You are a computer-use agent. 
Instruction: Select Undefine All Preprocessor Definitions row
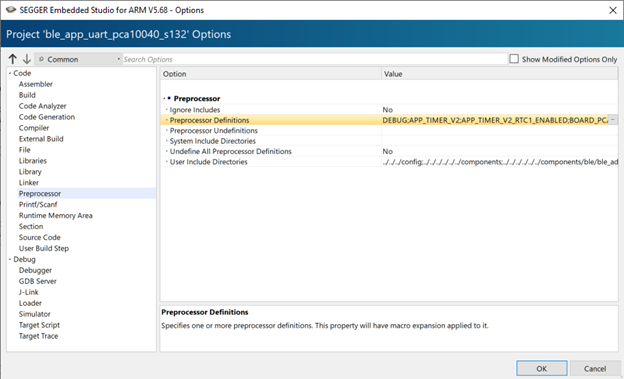(x=389, y=151)
